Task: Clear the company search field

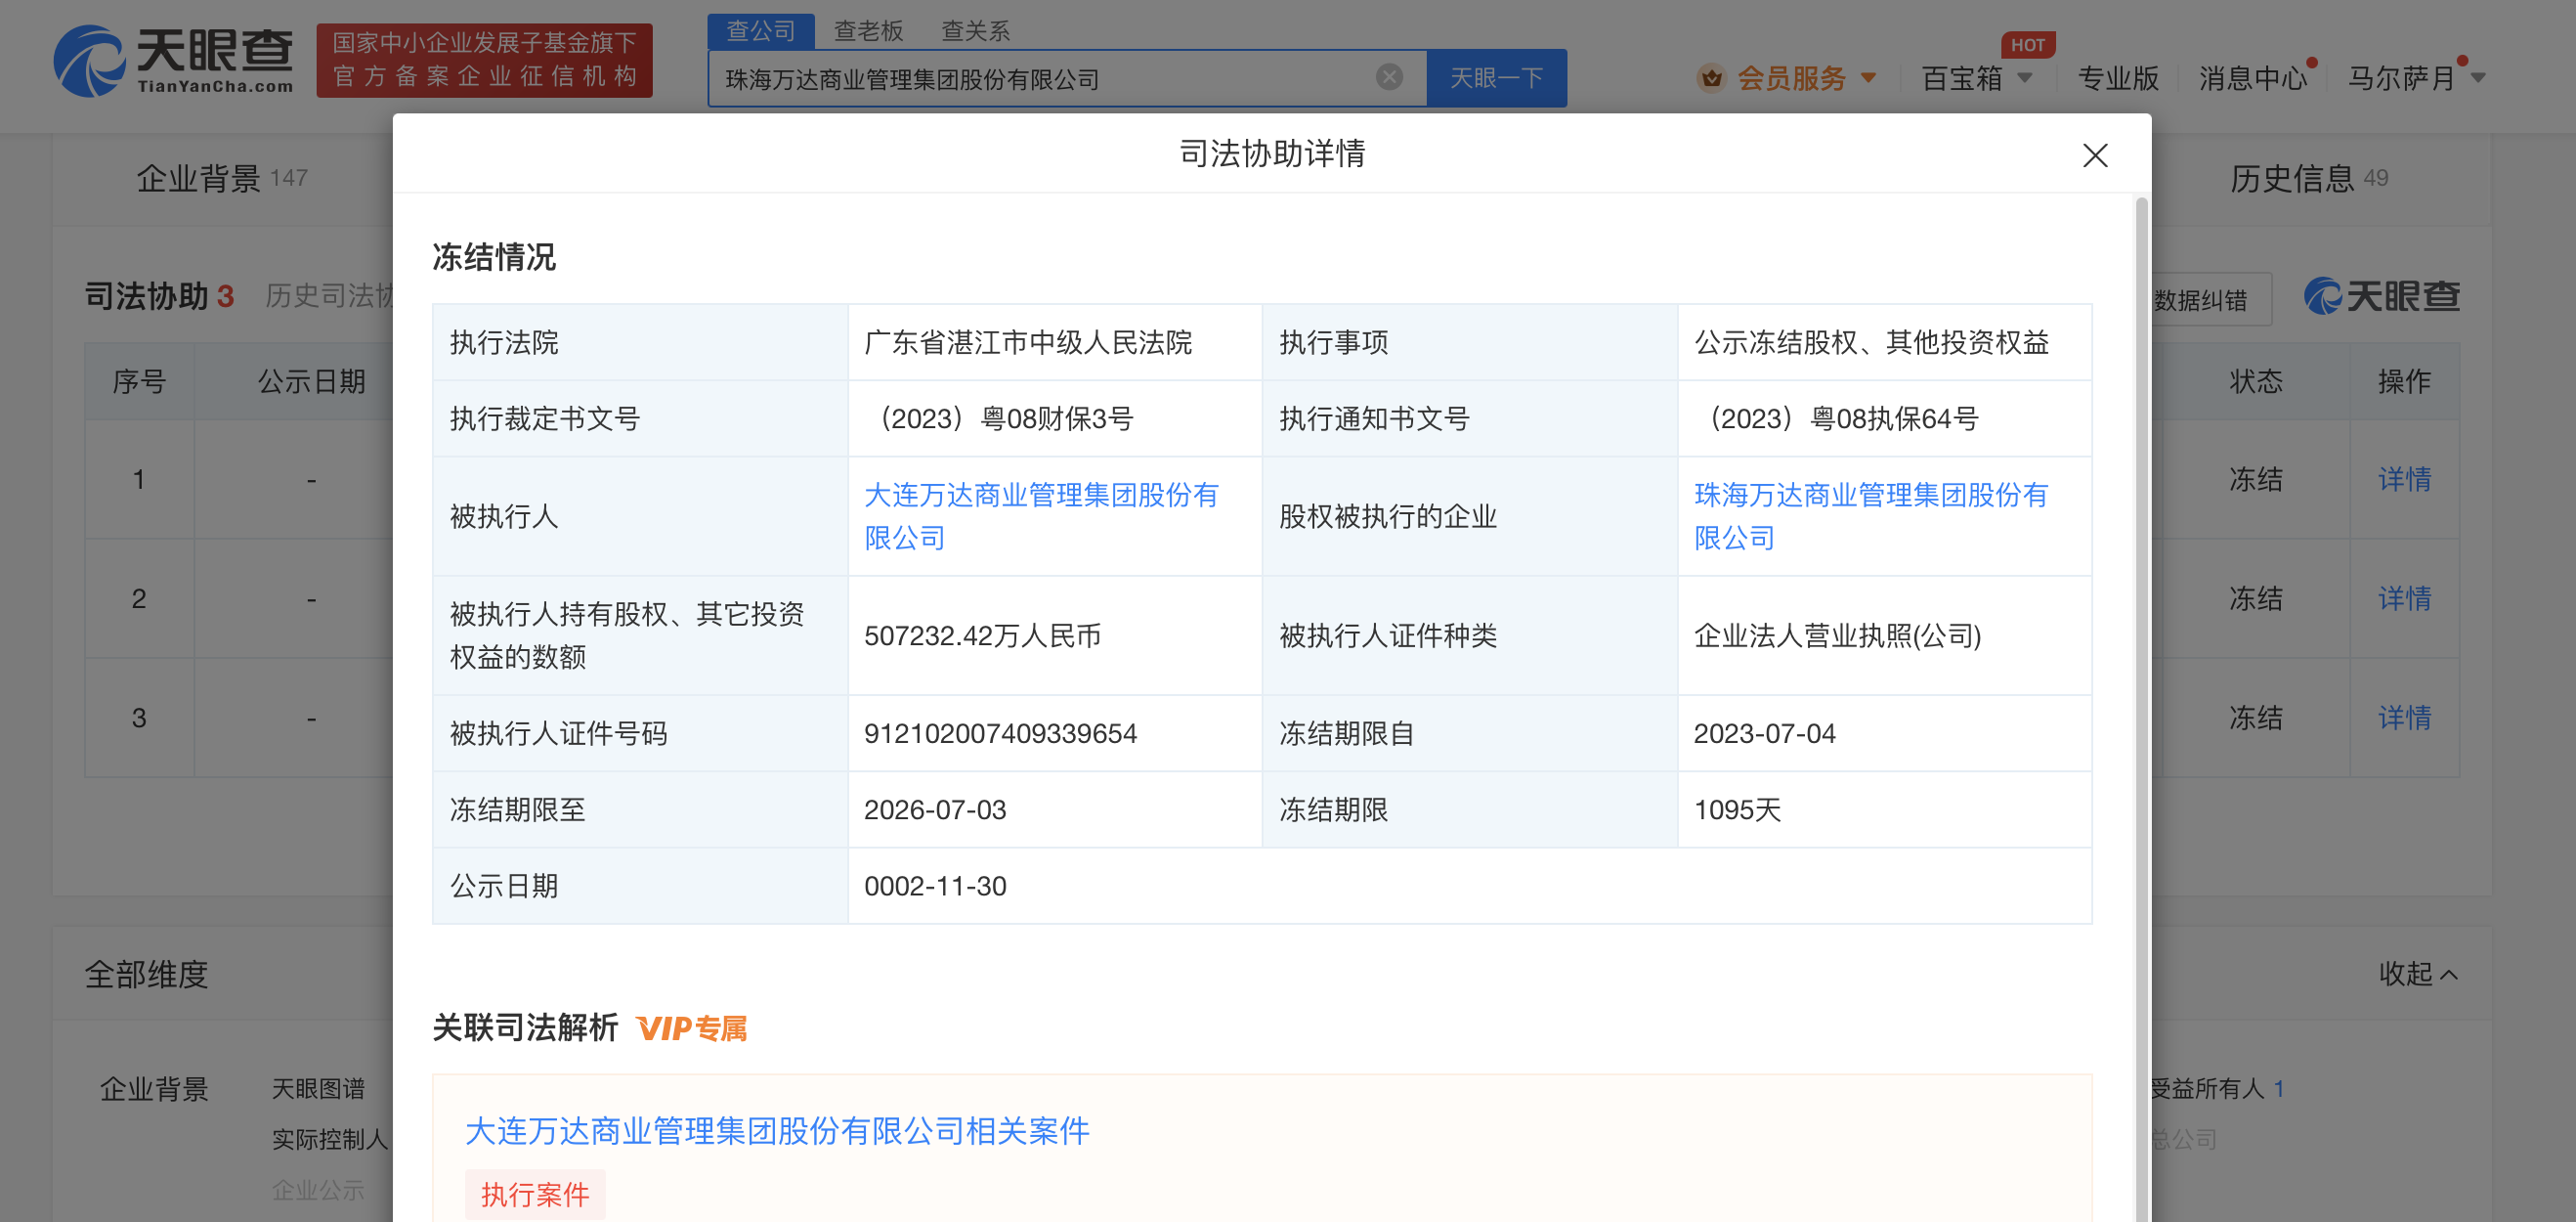Action: pos(1388,77)
